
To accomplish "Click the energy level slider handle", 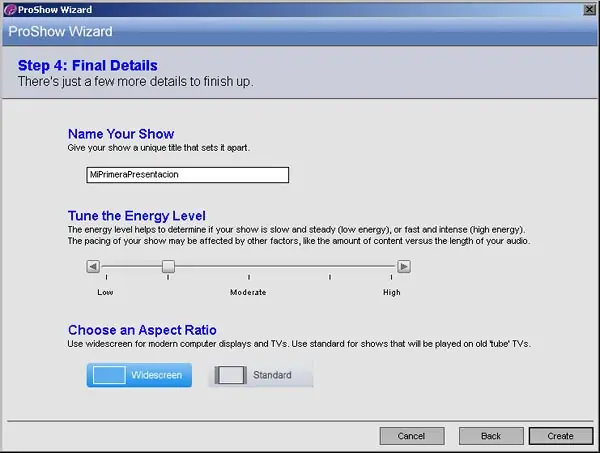I will [168, 266].
